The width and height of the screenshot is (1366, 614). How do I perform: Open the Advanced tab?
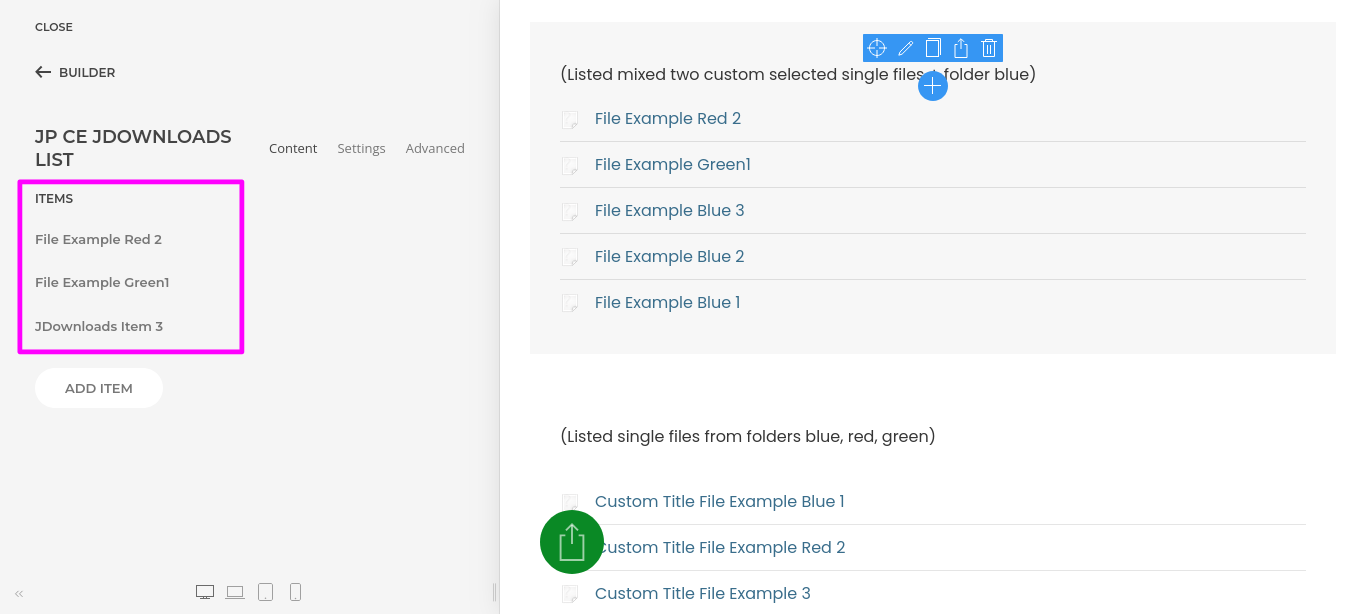click(435, 149)
